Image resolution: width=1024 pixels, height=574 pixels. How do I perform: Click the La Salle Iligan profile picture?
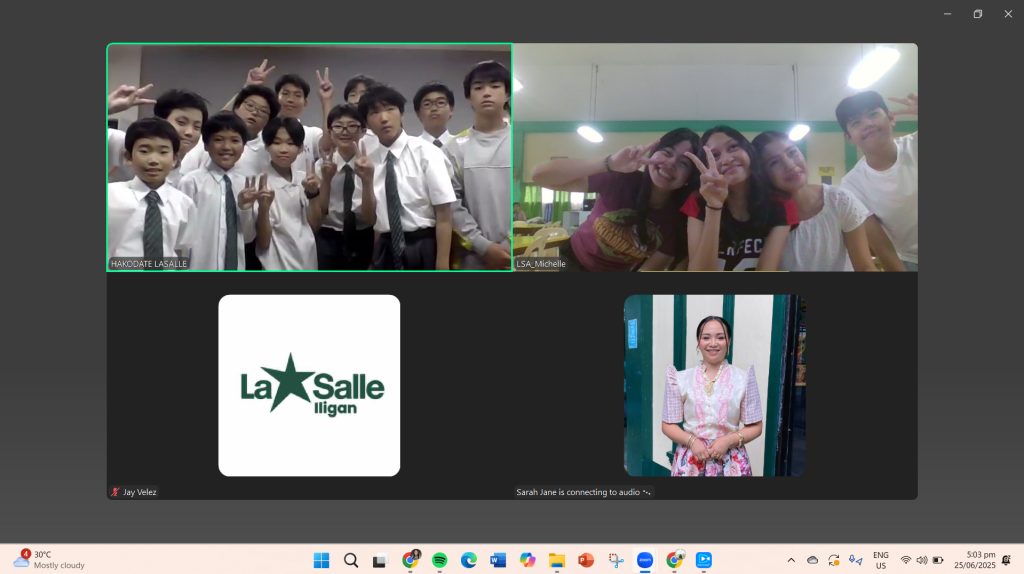[x=309, y=385]
